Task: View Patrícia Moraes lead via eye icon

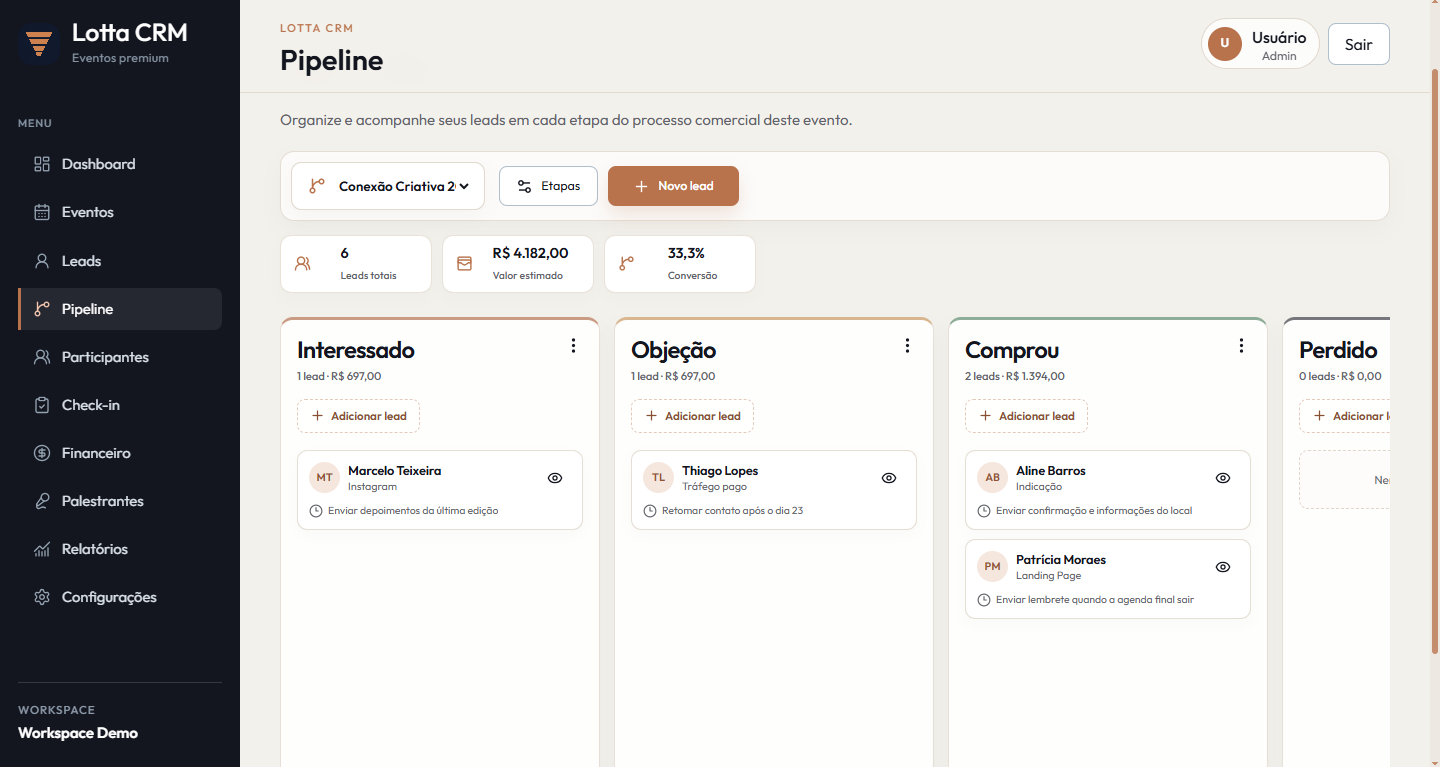Action: 1223,567
